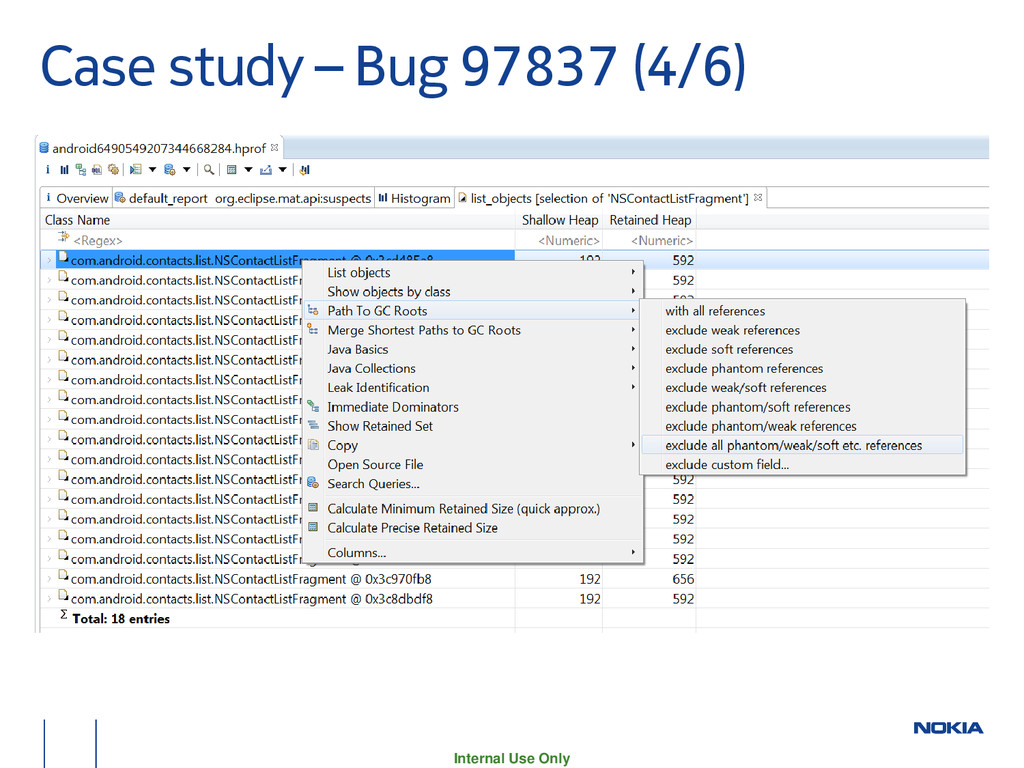Choose 'exclude all phantom/weak/soft etc. references'
This screenshot has width=1024, height=768.
pyautogui.click(x=793, y=446)
